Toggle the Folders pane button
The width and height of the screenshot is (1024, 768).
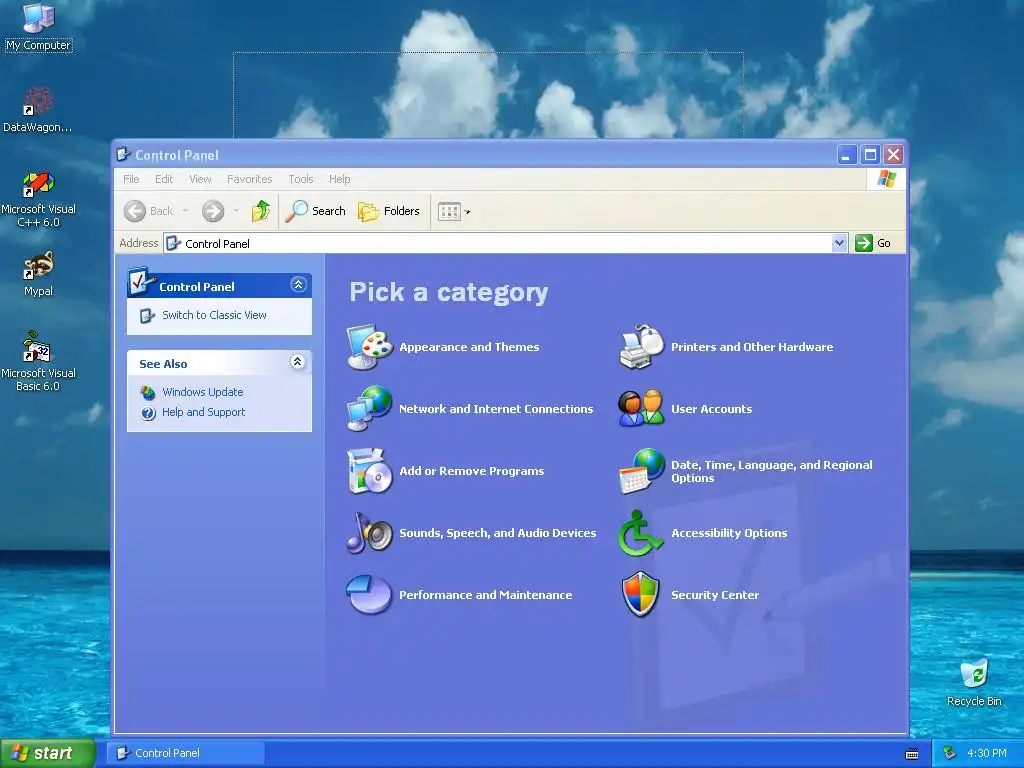(x=389, y=211)
